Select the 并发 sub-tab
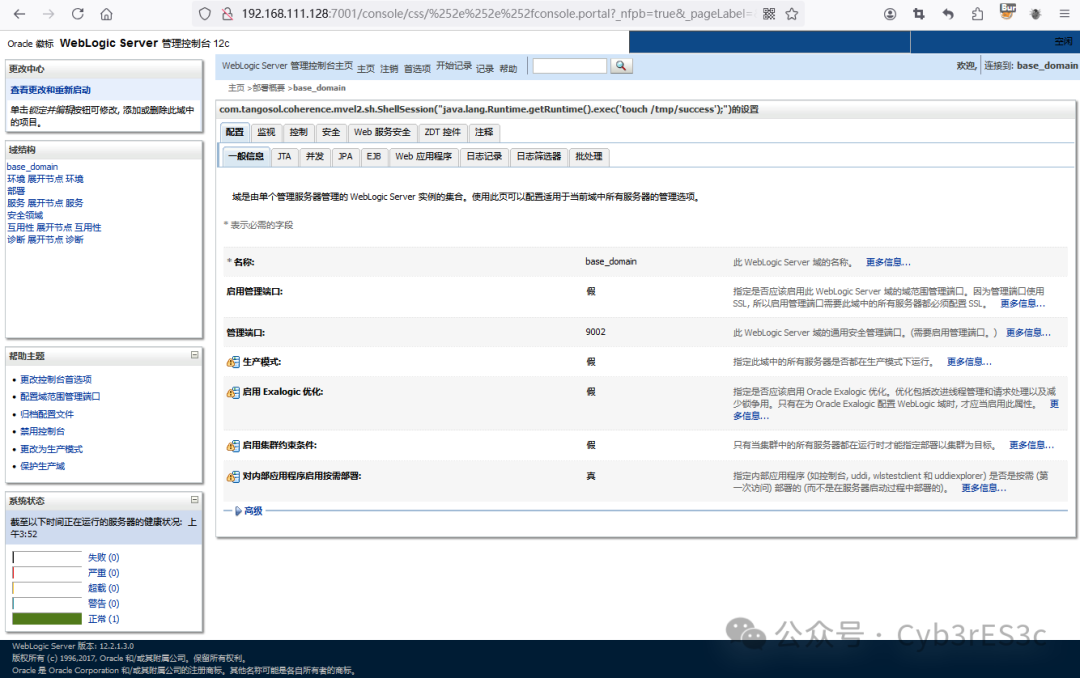The image size is (1080, 678). point(315,156)
